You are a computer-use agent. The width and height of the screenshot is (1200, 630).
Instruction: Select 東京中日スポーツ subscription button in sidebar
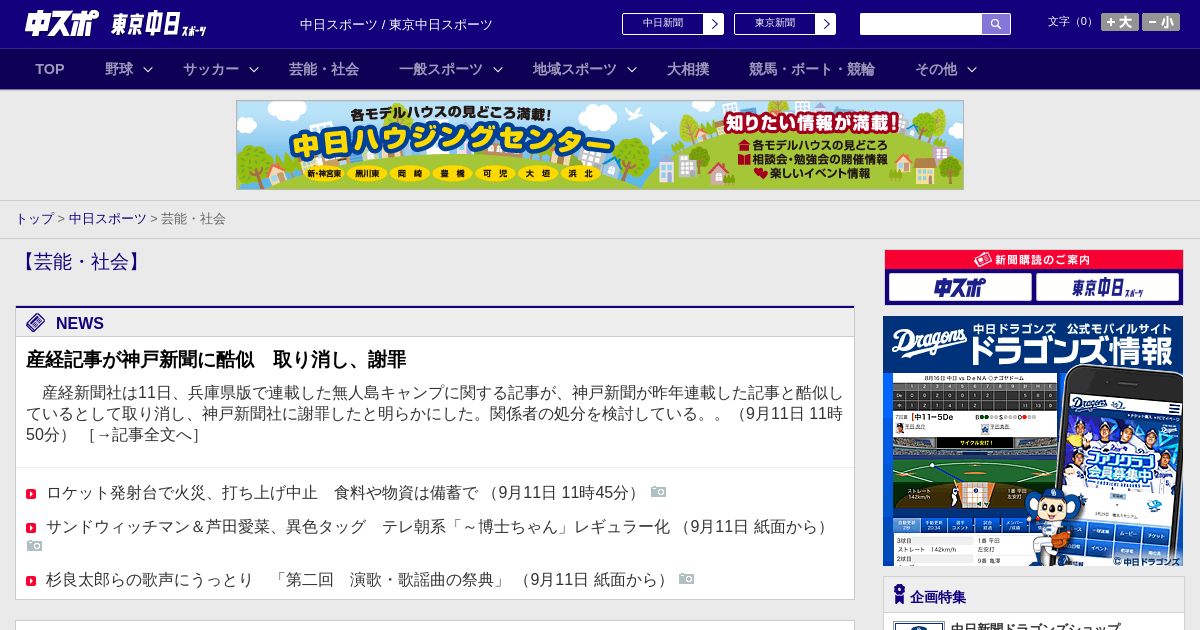tap(1108, 288)
